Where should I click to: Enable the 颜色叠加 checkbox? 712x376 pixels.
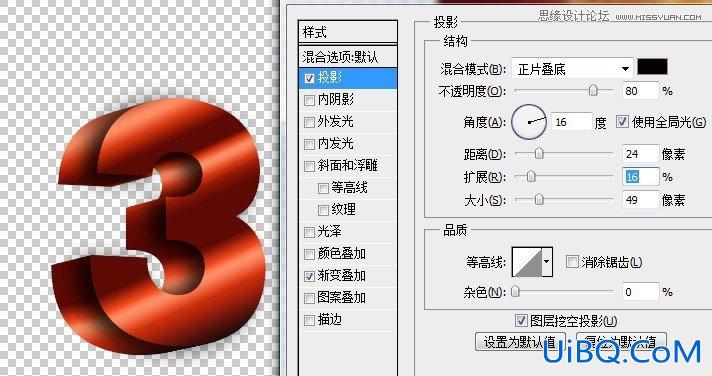309,254
